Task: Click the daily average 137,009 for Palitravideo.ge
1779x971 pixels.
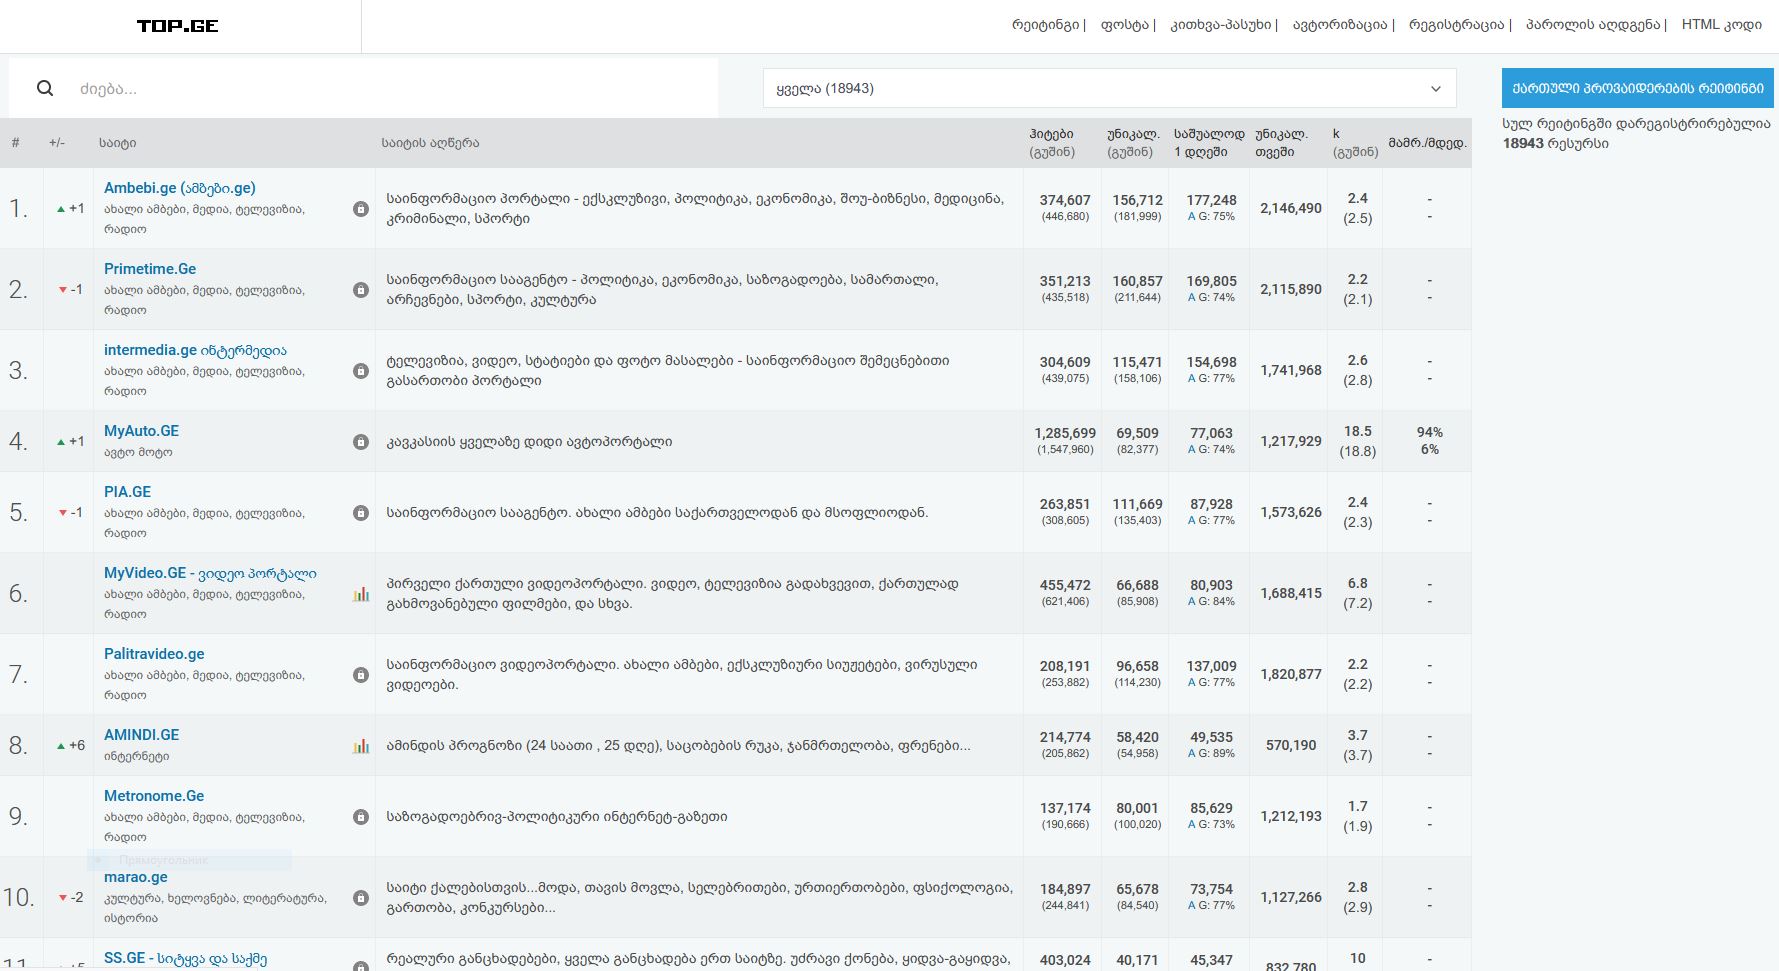Action: tap(1211, 666)
